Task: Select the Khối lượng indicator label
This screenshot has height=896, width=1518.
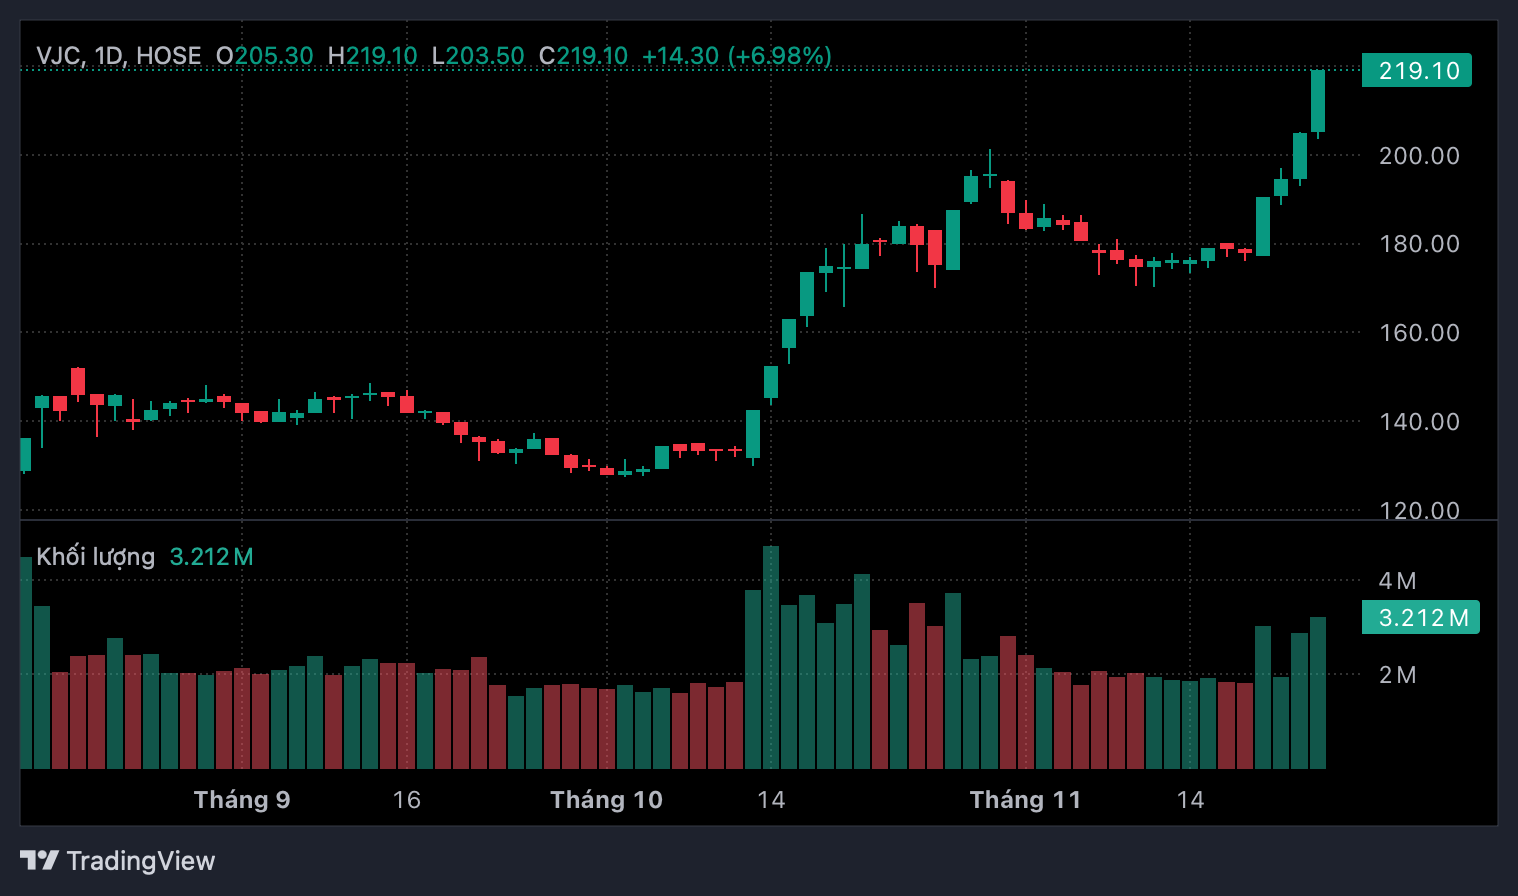Action: click(96, 557)
